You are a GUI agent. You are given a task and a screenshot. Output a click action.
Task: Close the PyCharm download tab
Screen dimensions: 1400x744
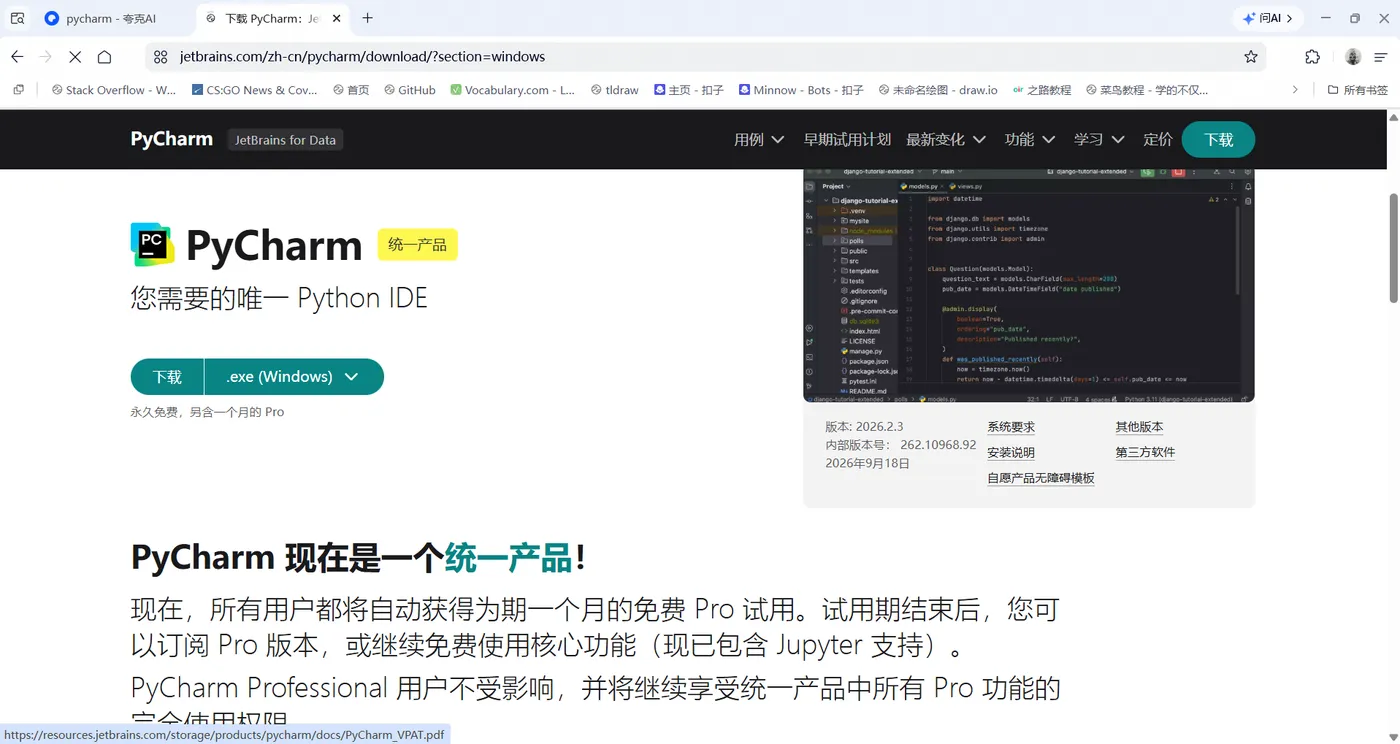coord(337,18)
